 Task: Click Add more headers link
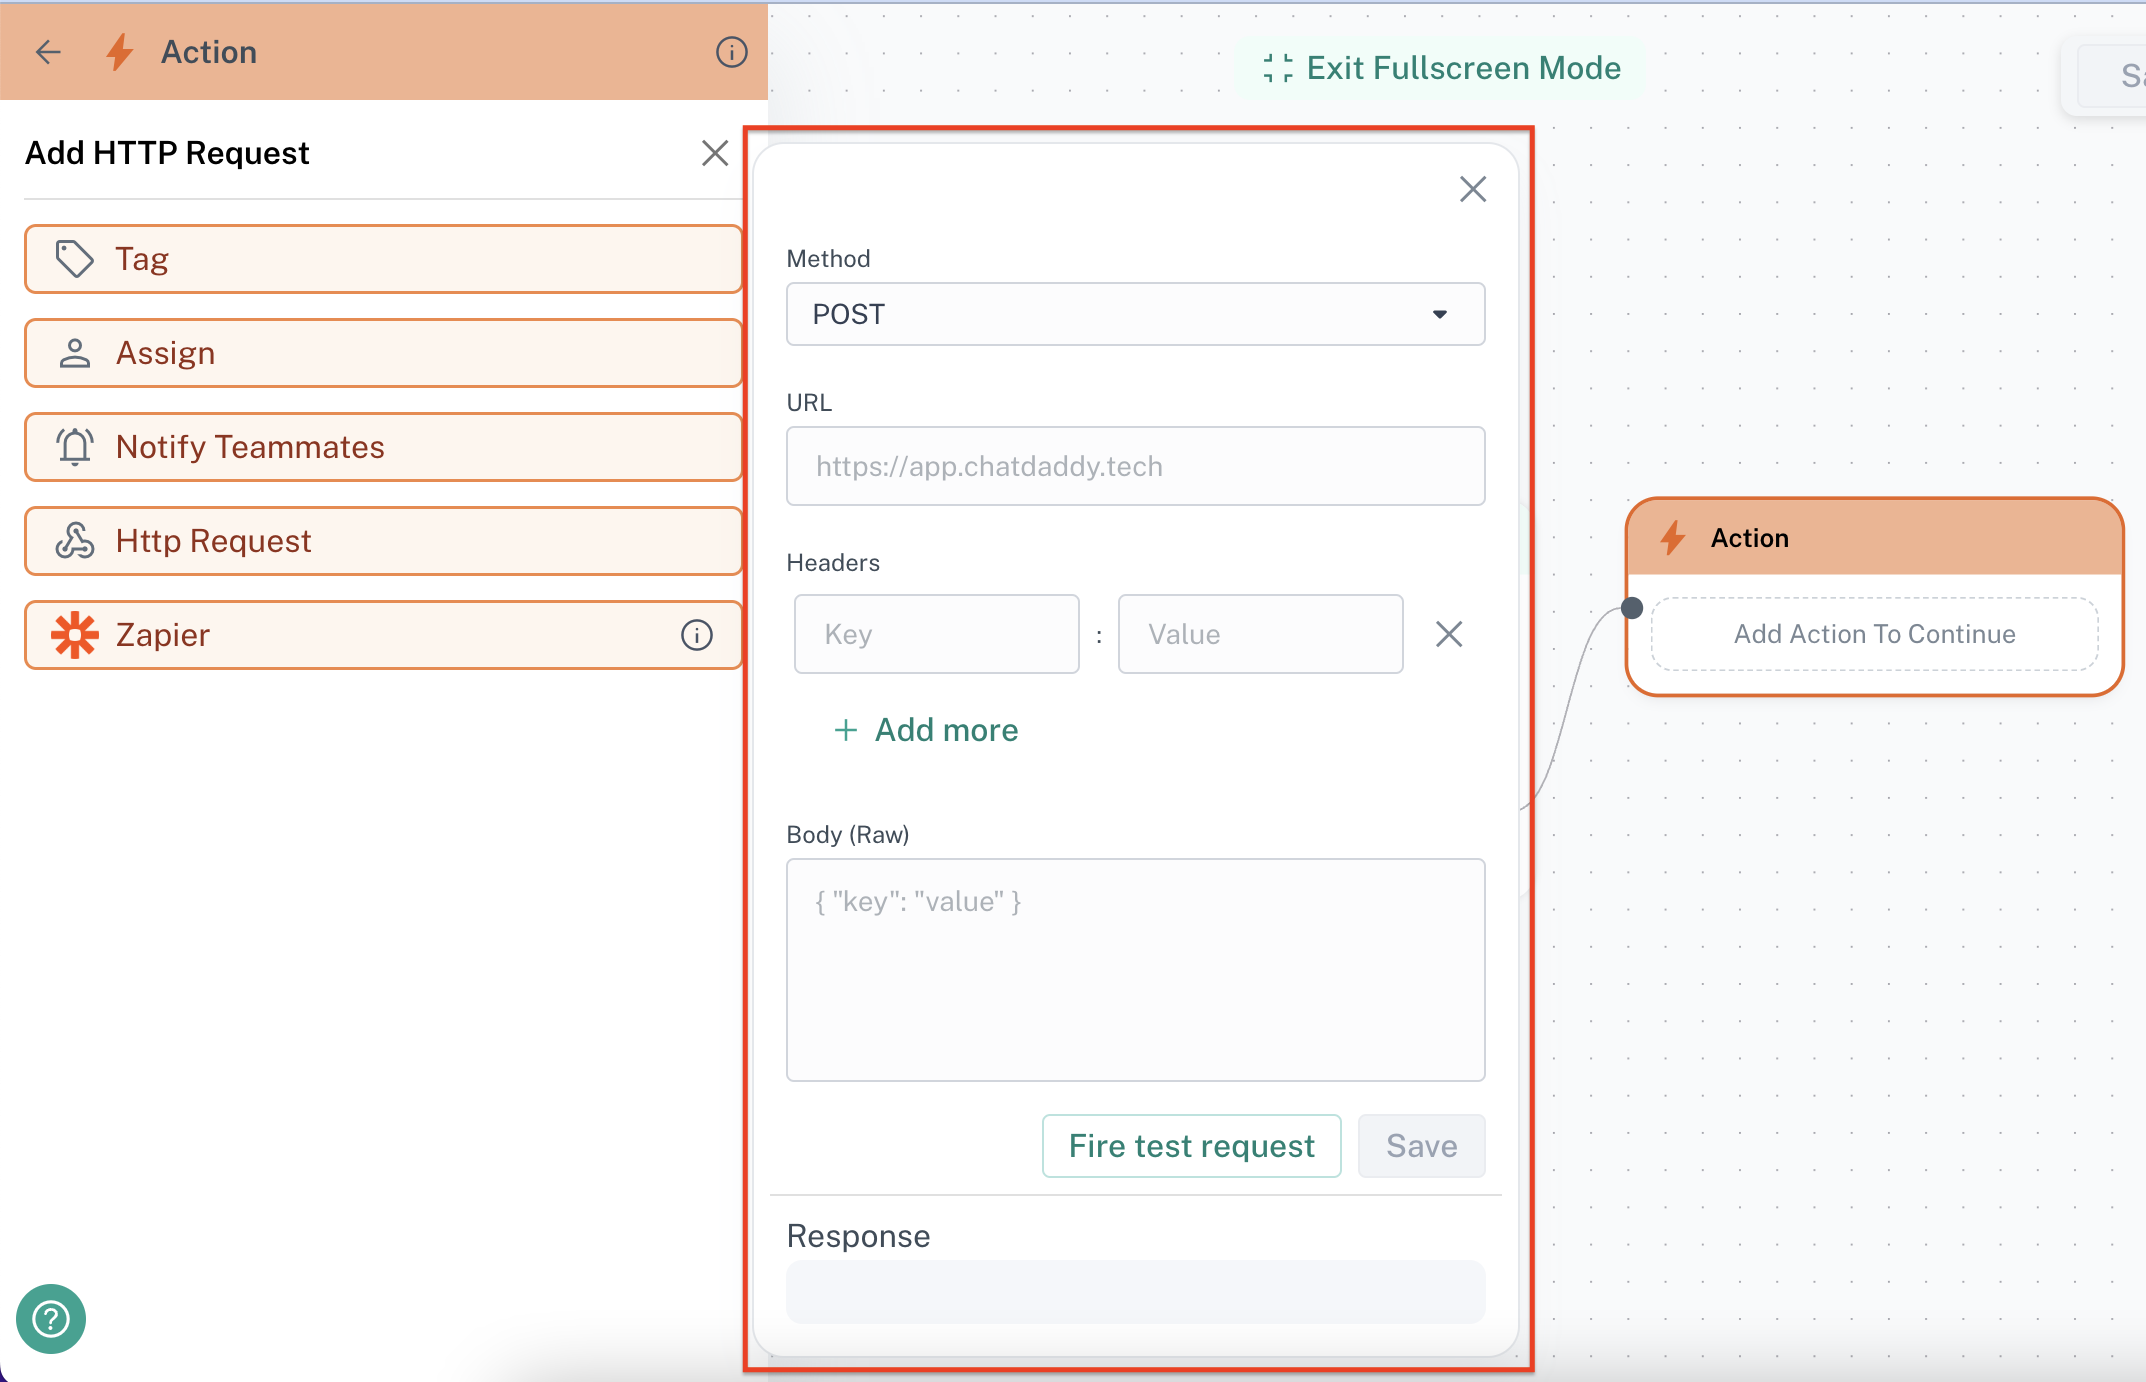(x=926, y=730)
